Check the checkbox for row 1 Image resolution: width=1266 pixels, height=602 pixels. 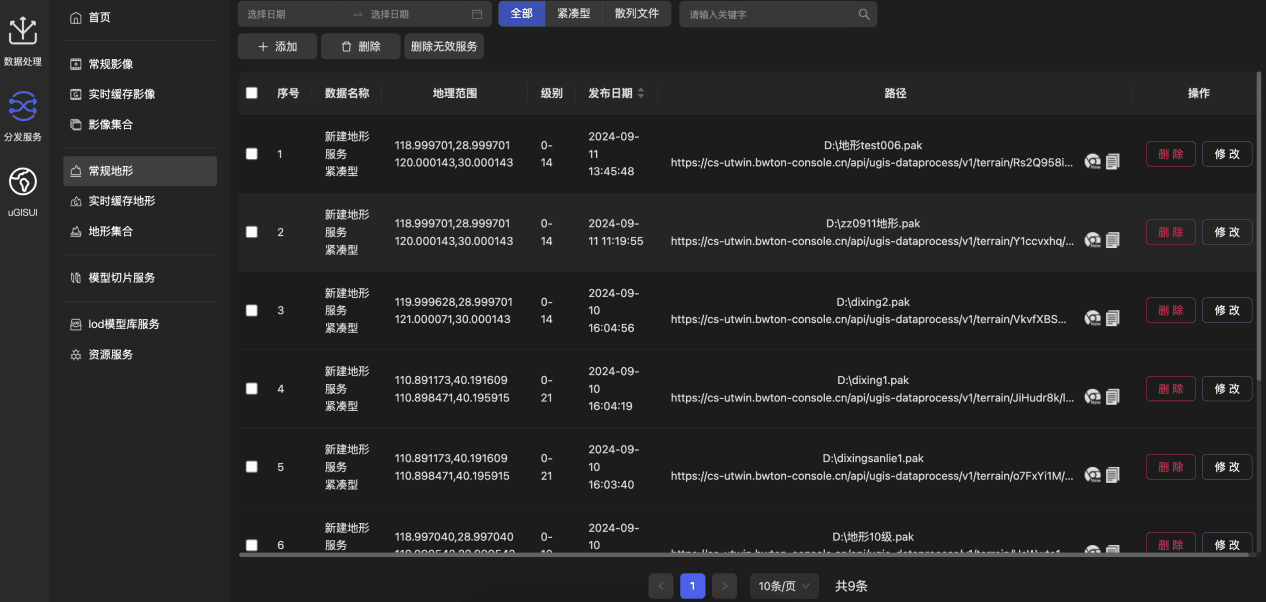pyautogui.click(x=252, y=154)
